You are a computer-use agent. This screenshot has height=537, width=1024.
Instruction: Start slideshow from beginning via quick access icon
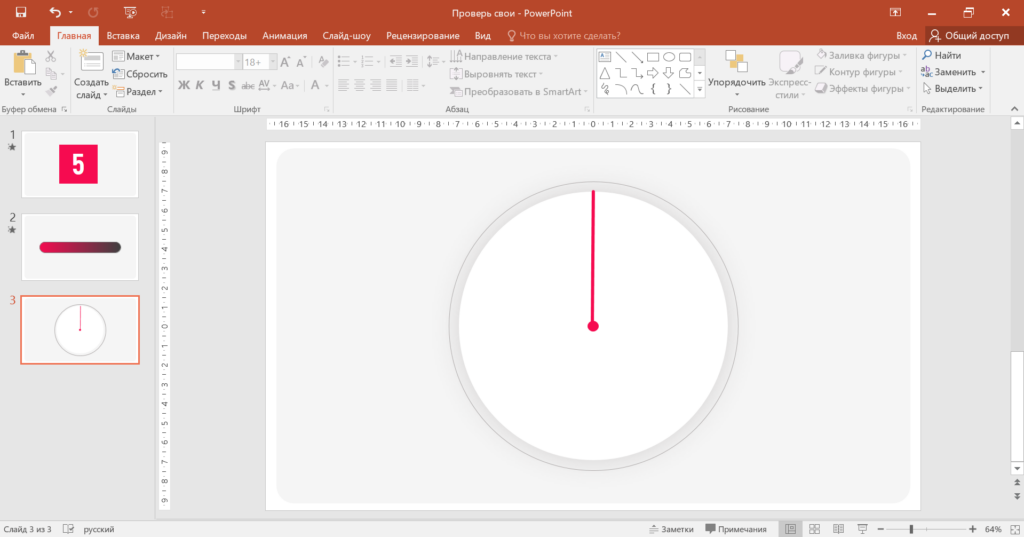[129, 12]
